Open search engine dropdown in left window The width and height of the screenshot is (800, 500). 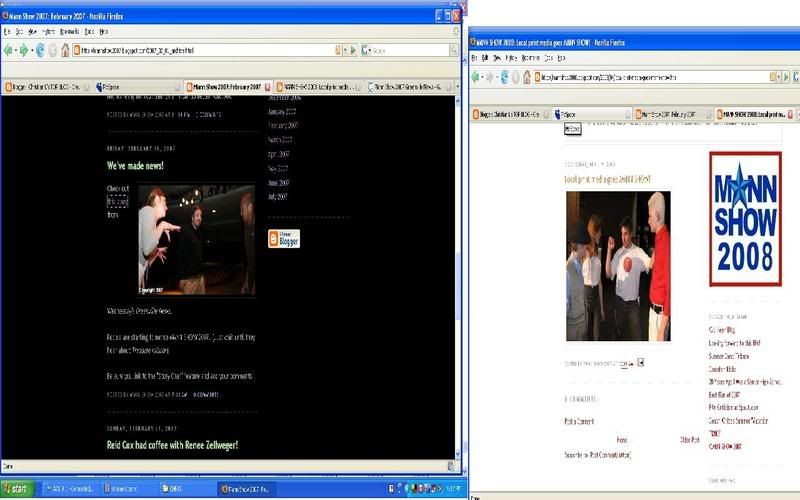(369, 50)
